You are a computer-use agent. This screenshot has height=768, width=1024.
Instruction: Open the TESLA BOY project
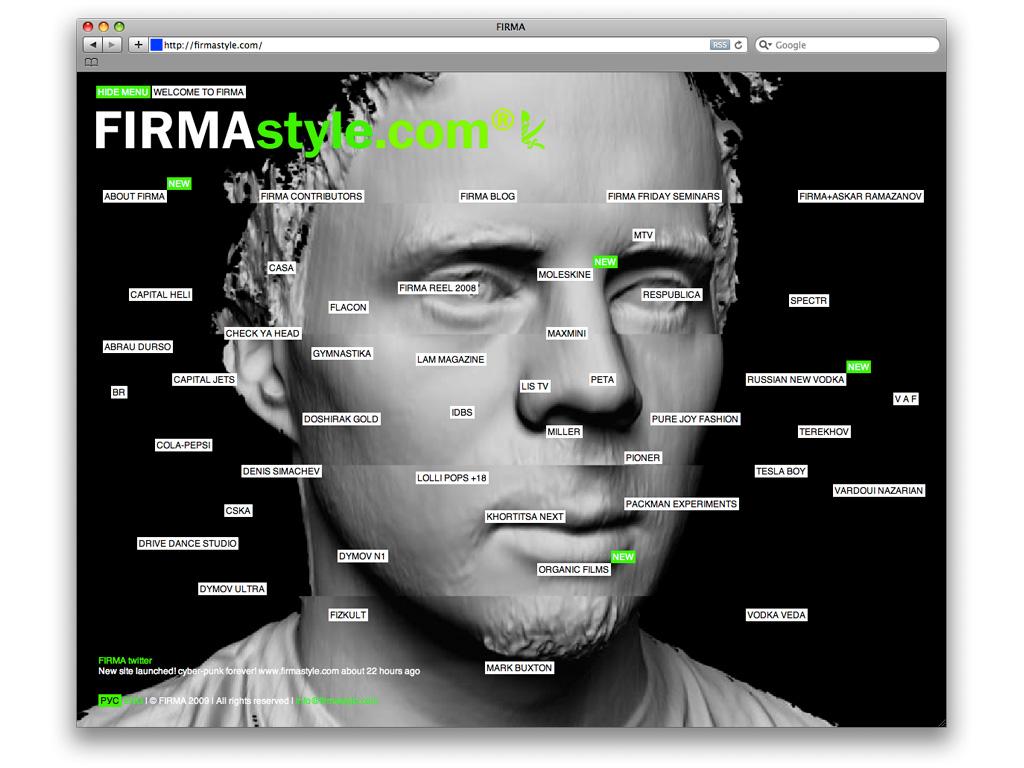[781, 471]
